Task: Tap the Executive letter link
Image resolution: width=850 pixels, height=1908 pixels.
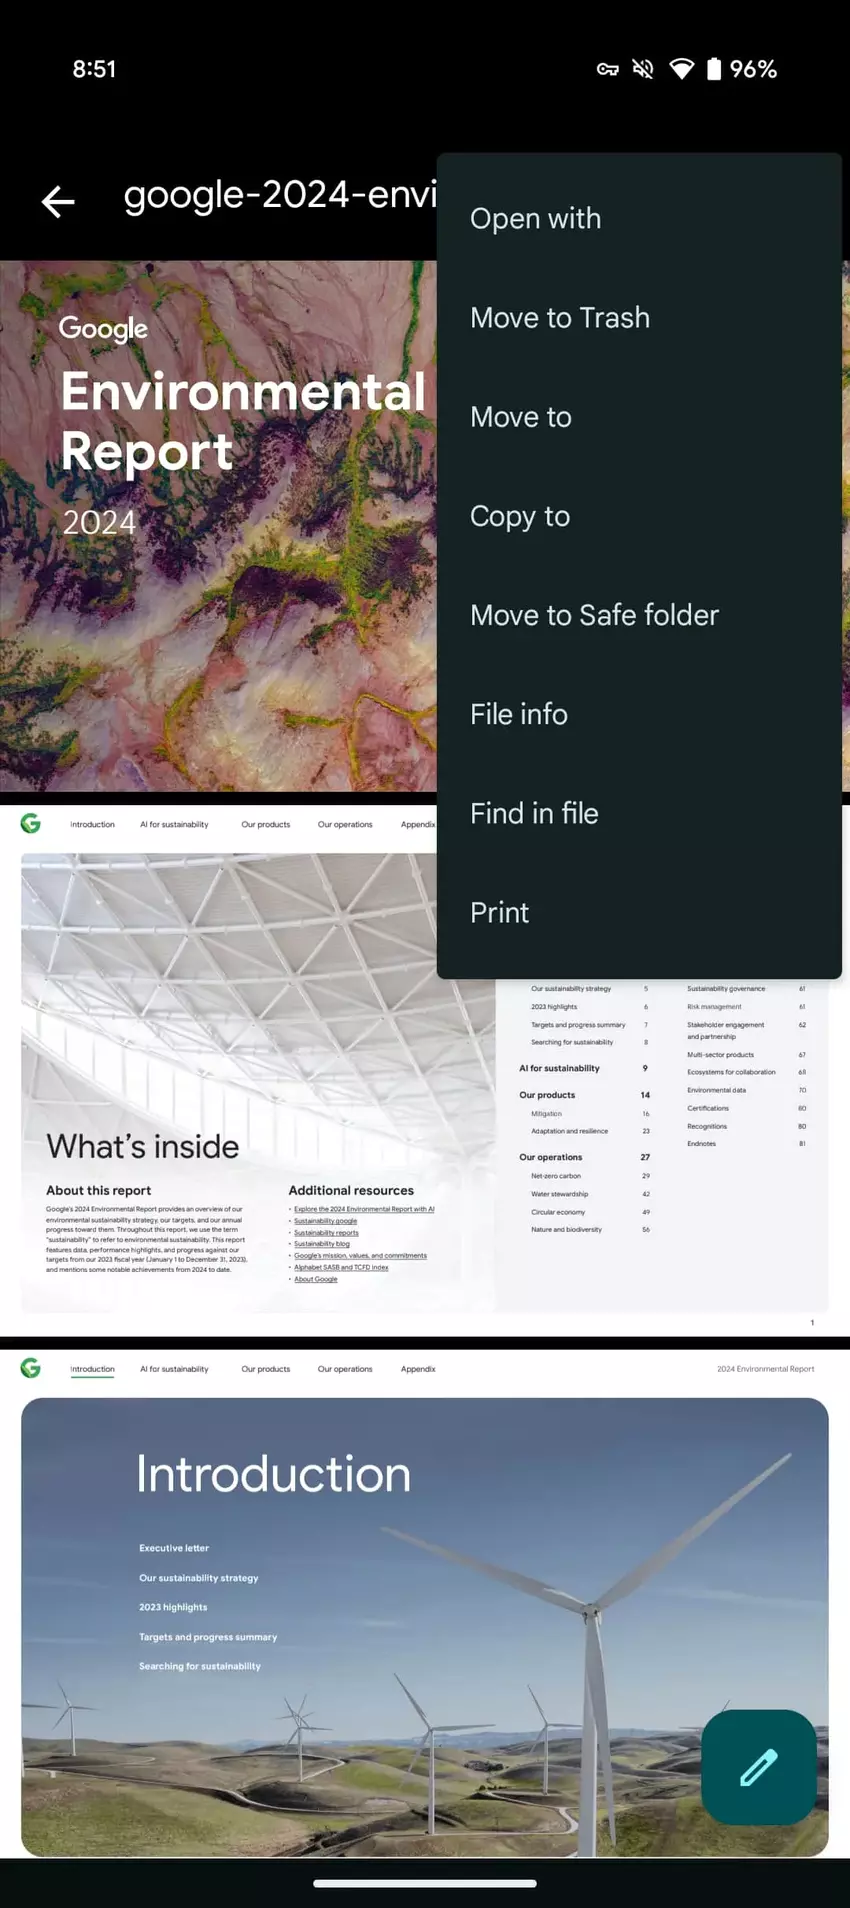Action: [x=174, y=1548]
